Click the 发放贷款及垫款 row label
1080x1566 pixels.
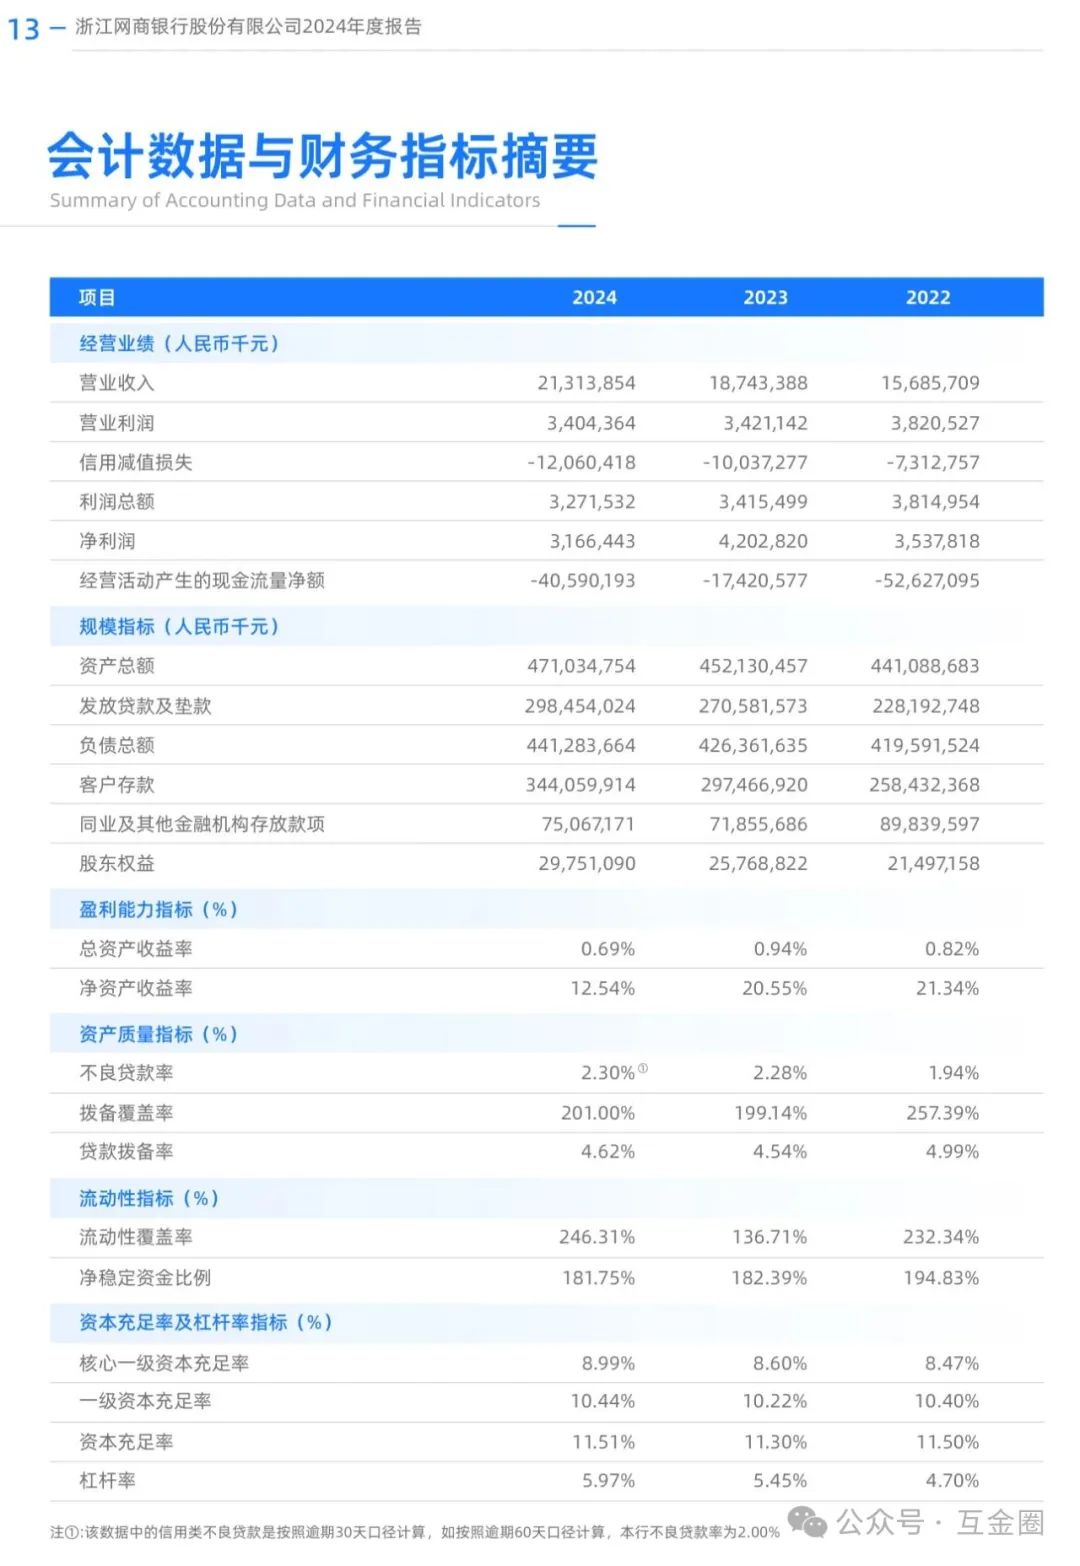[146, 706]
